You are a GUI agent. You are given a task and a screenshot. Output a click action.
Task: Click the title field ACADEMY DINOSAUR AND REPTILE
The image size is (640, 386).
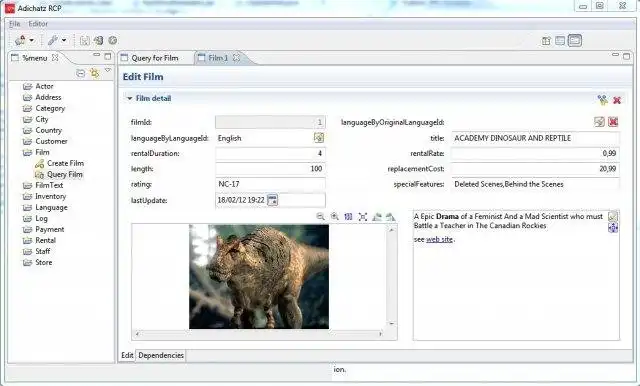536,138
